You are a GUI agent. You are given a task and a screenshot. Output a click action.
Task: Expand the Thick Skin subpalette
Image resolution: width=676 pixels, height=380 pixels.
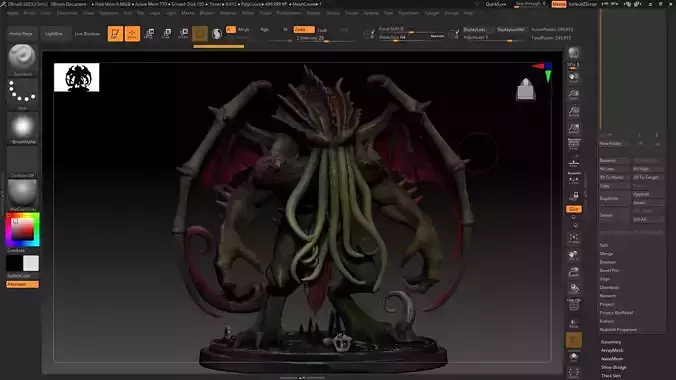coord(611,376)
